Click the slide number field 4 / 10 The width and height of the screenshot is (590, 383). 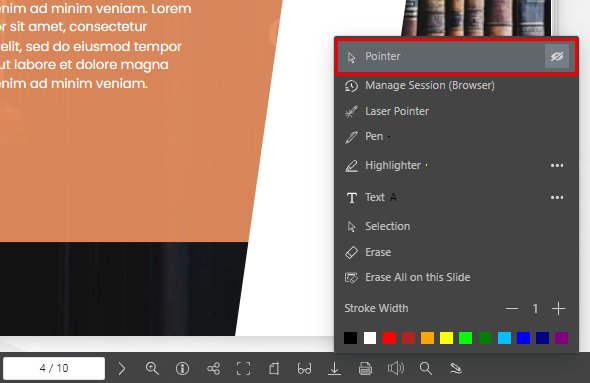tap(54, 368)
